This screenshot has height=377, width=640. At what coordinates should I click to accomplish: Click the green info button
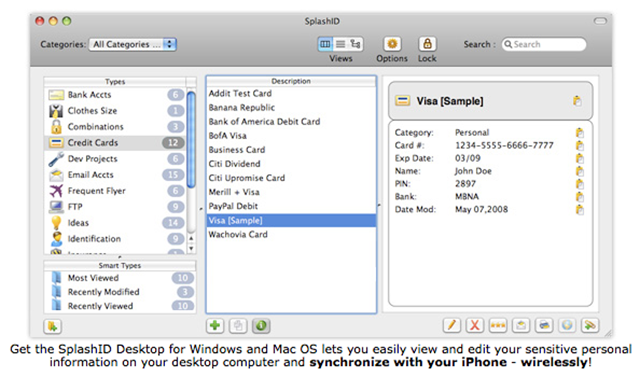pyautogui.click(x=261, y=326)
